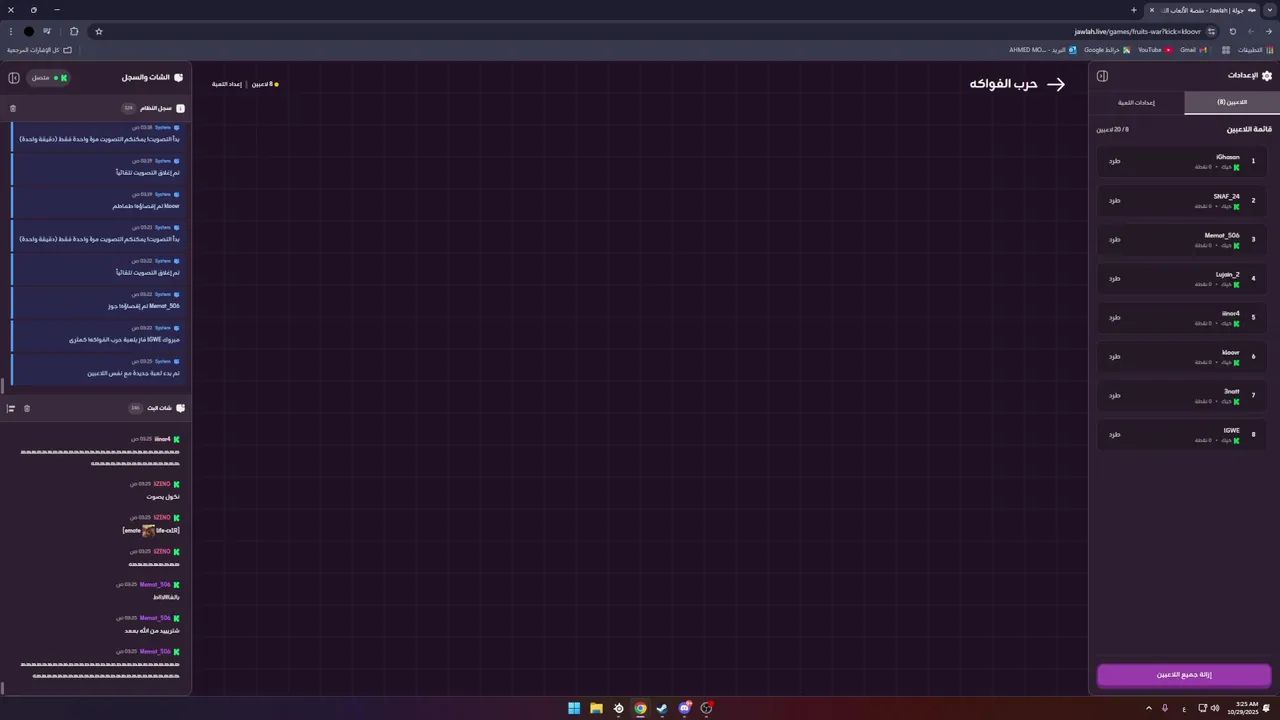Click the تكول بصوت chat message
This screenshot has width=1280, height=720.
tap(163, 497)
